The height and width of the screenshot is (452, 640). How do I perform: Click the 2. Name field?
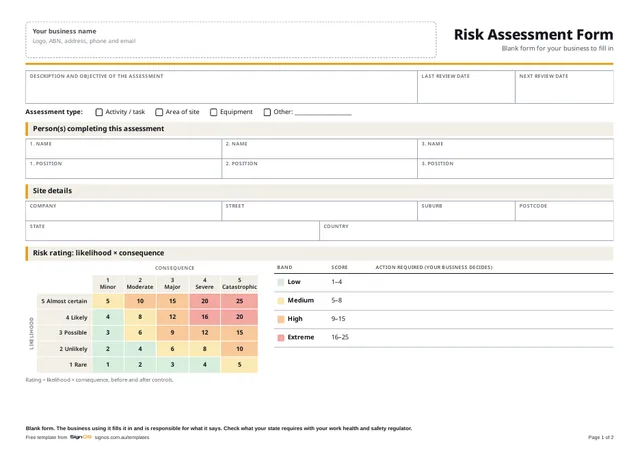tap(319, 149)
